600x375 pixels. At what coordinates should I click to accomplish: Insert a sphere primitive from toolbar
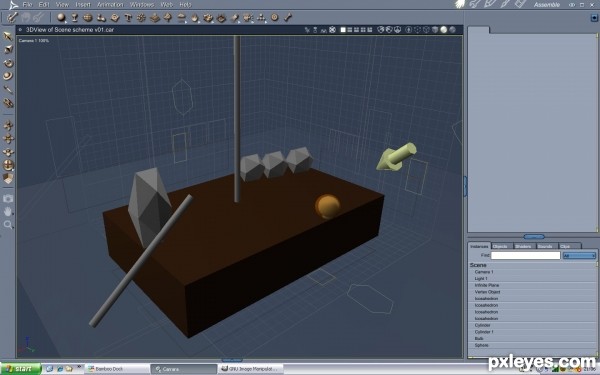coord(61,18)
